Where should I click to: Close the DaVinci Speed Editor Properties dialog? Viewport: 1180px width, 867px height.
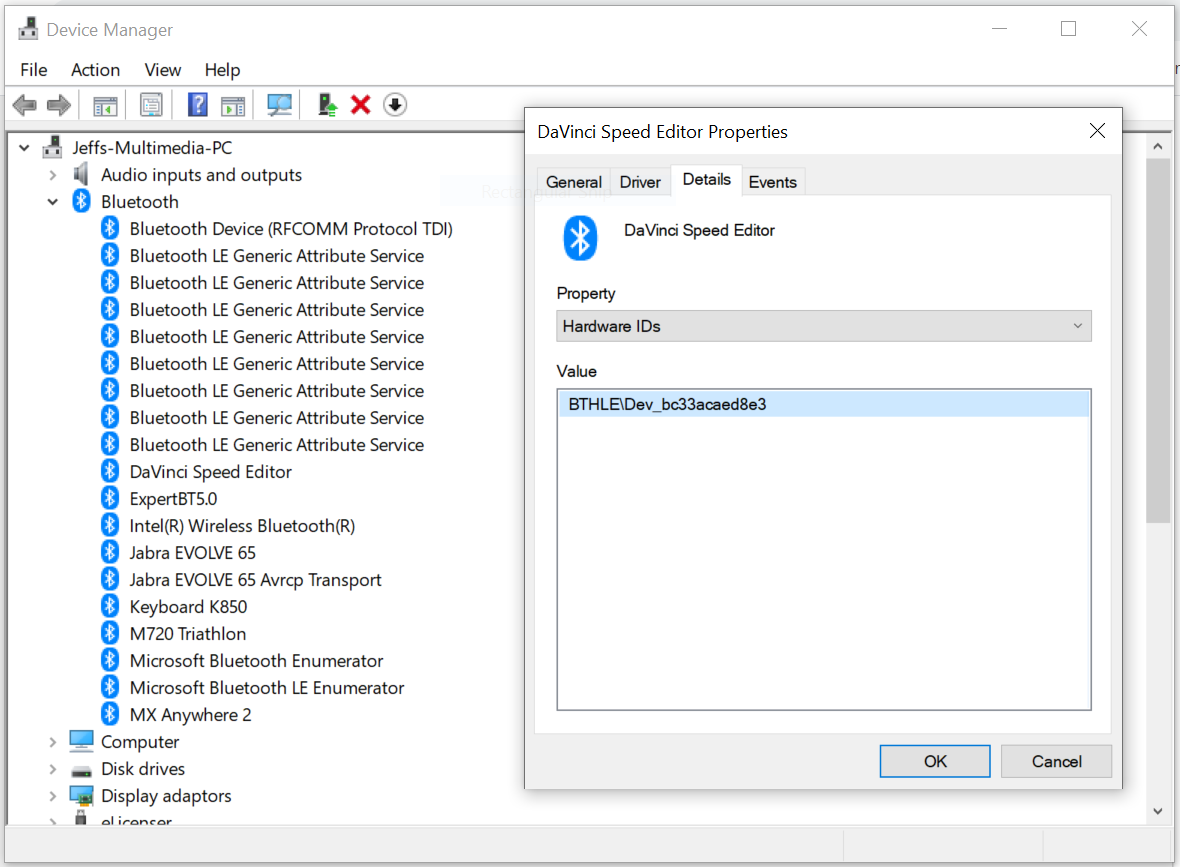coord(1097,131)
